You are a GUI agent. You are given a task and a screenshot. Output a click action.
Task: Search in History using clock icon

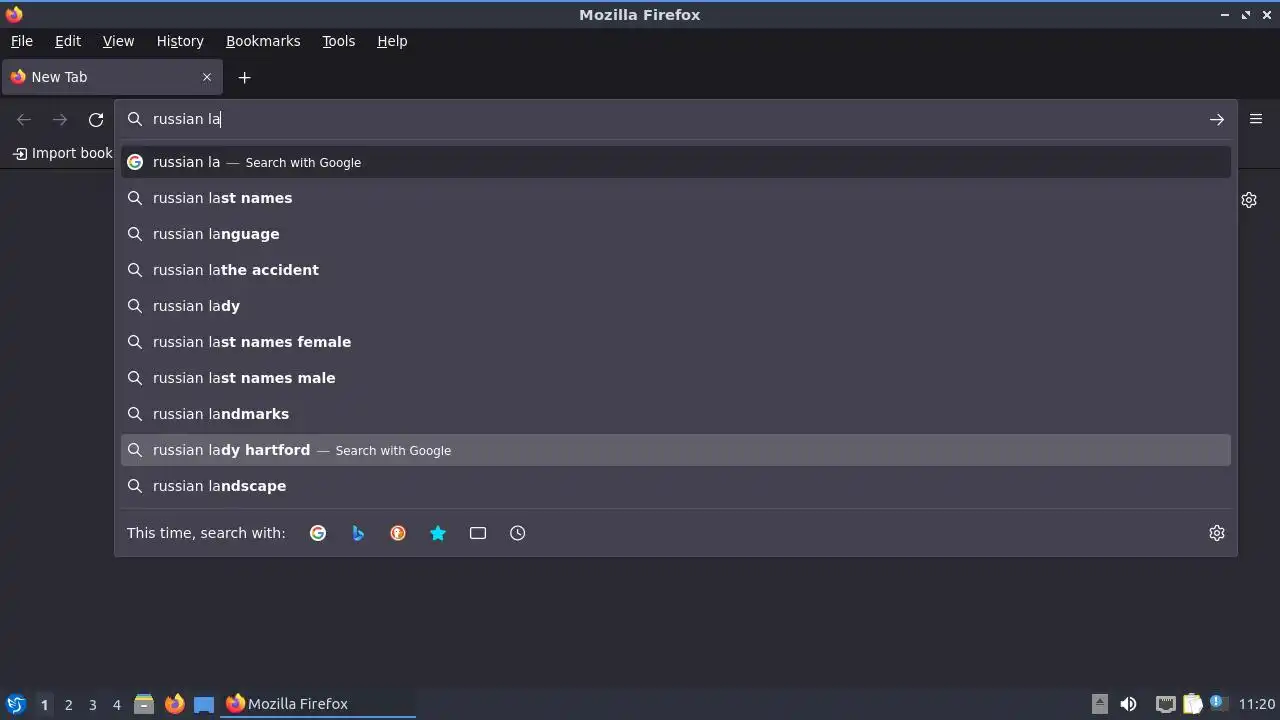click(x=518, y=533)
